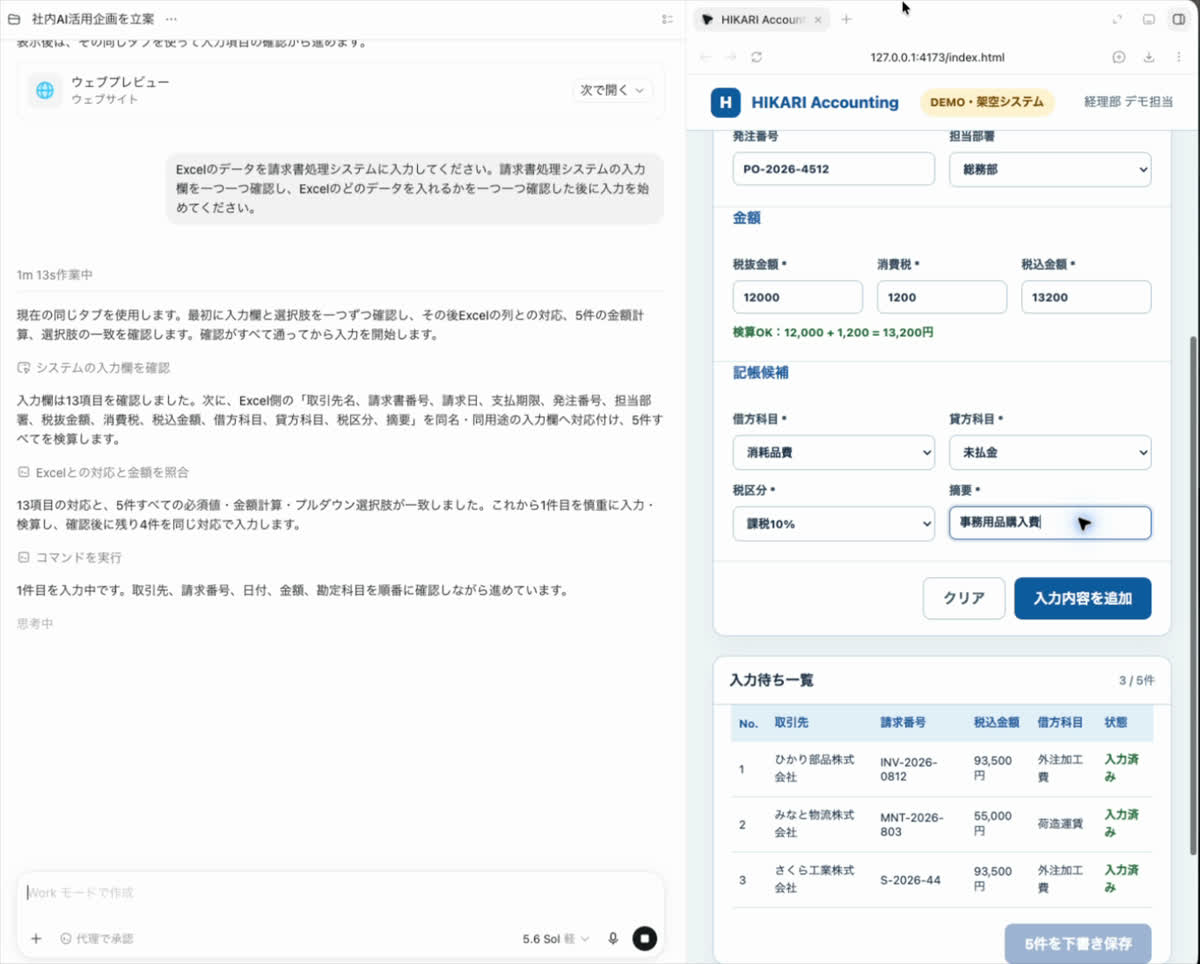The height and width of the screenshot is (964, 1200).
Task: Click invoice number MNT-2026-803
Action: click(x=912, y=824)
